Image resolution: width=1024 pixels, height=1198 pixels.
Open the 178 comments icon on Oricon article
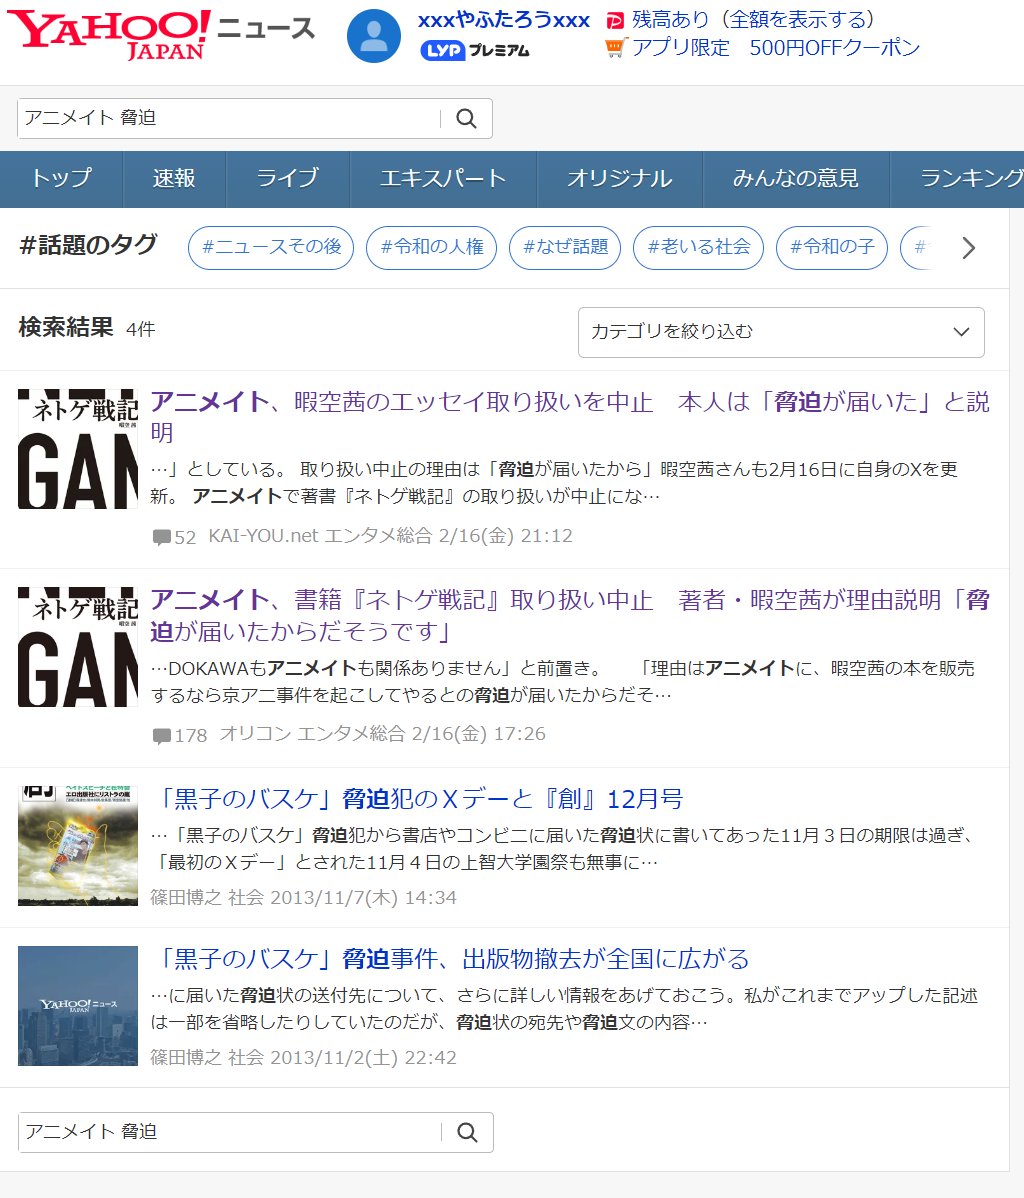point(162,736)
